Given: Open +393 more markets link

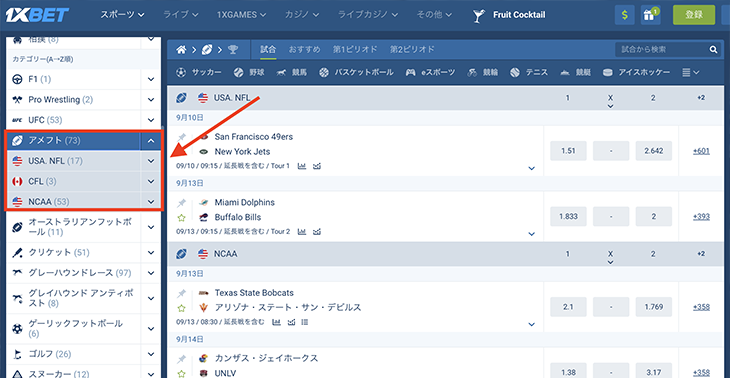Looking at the screenshot, I should coord(701,216).
